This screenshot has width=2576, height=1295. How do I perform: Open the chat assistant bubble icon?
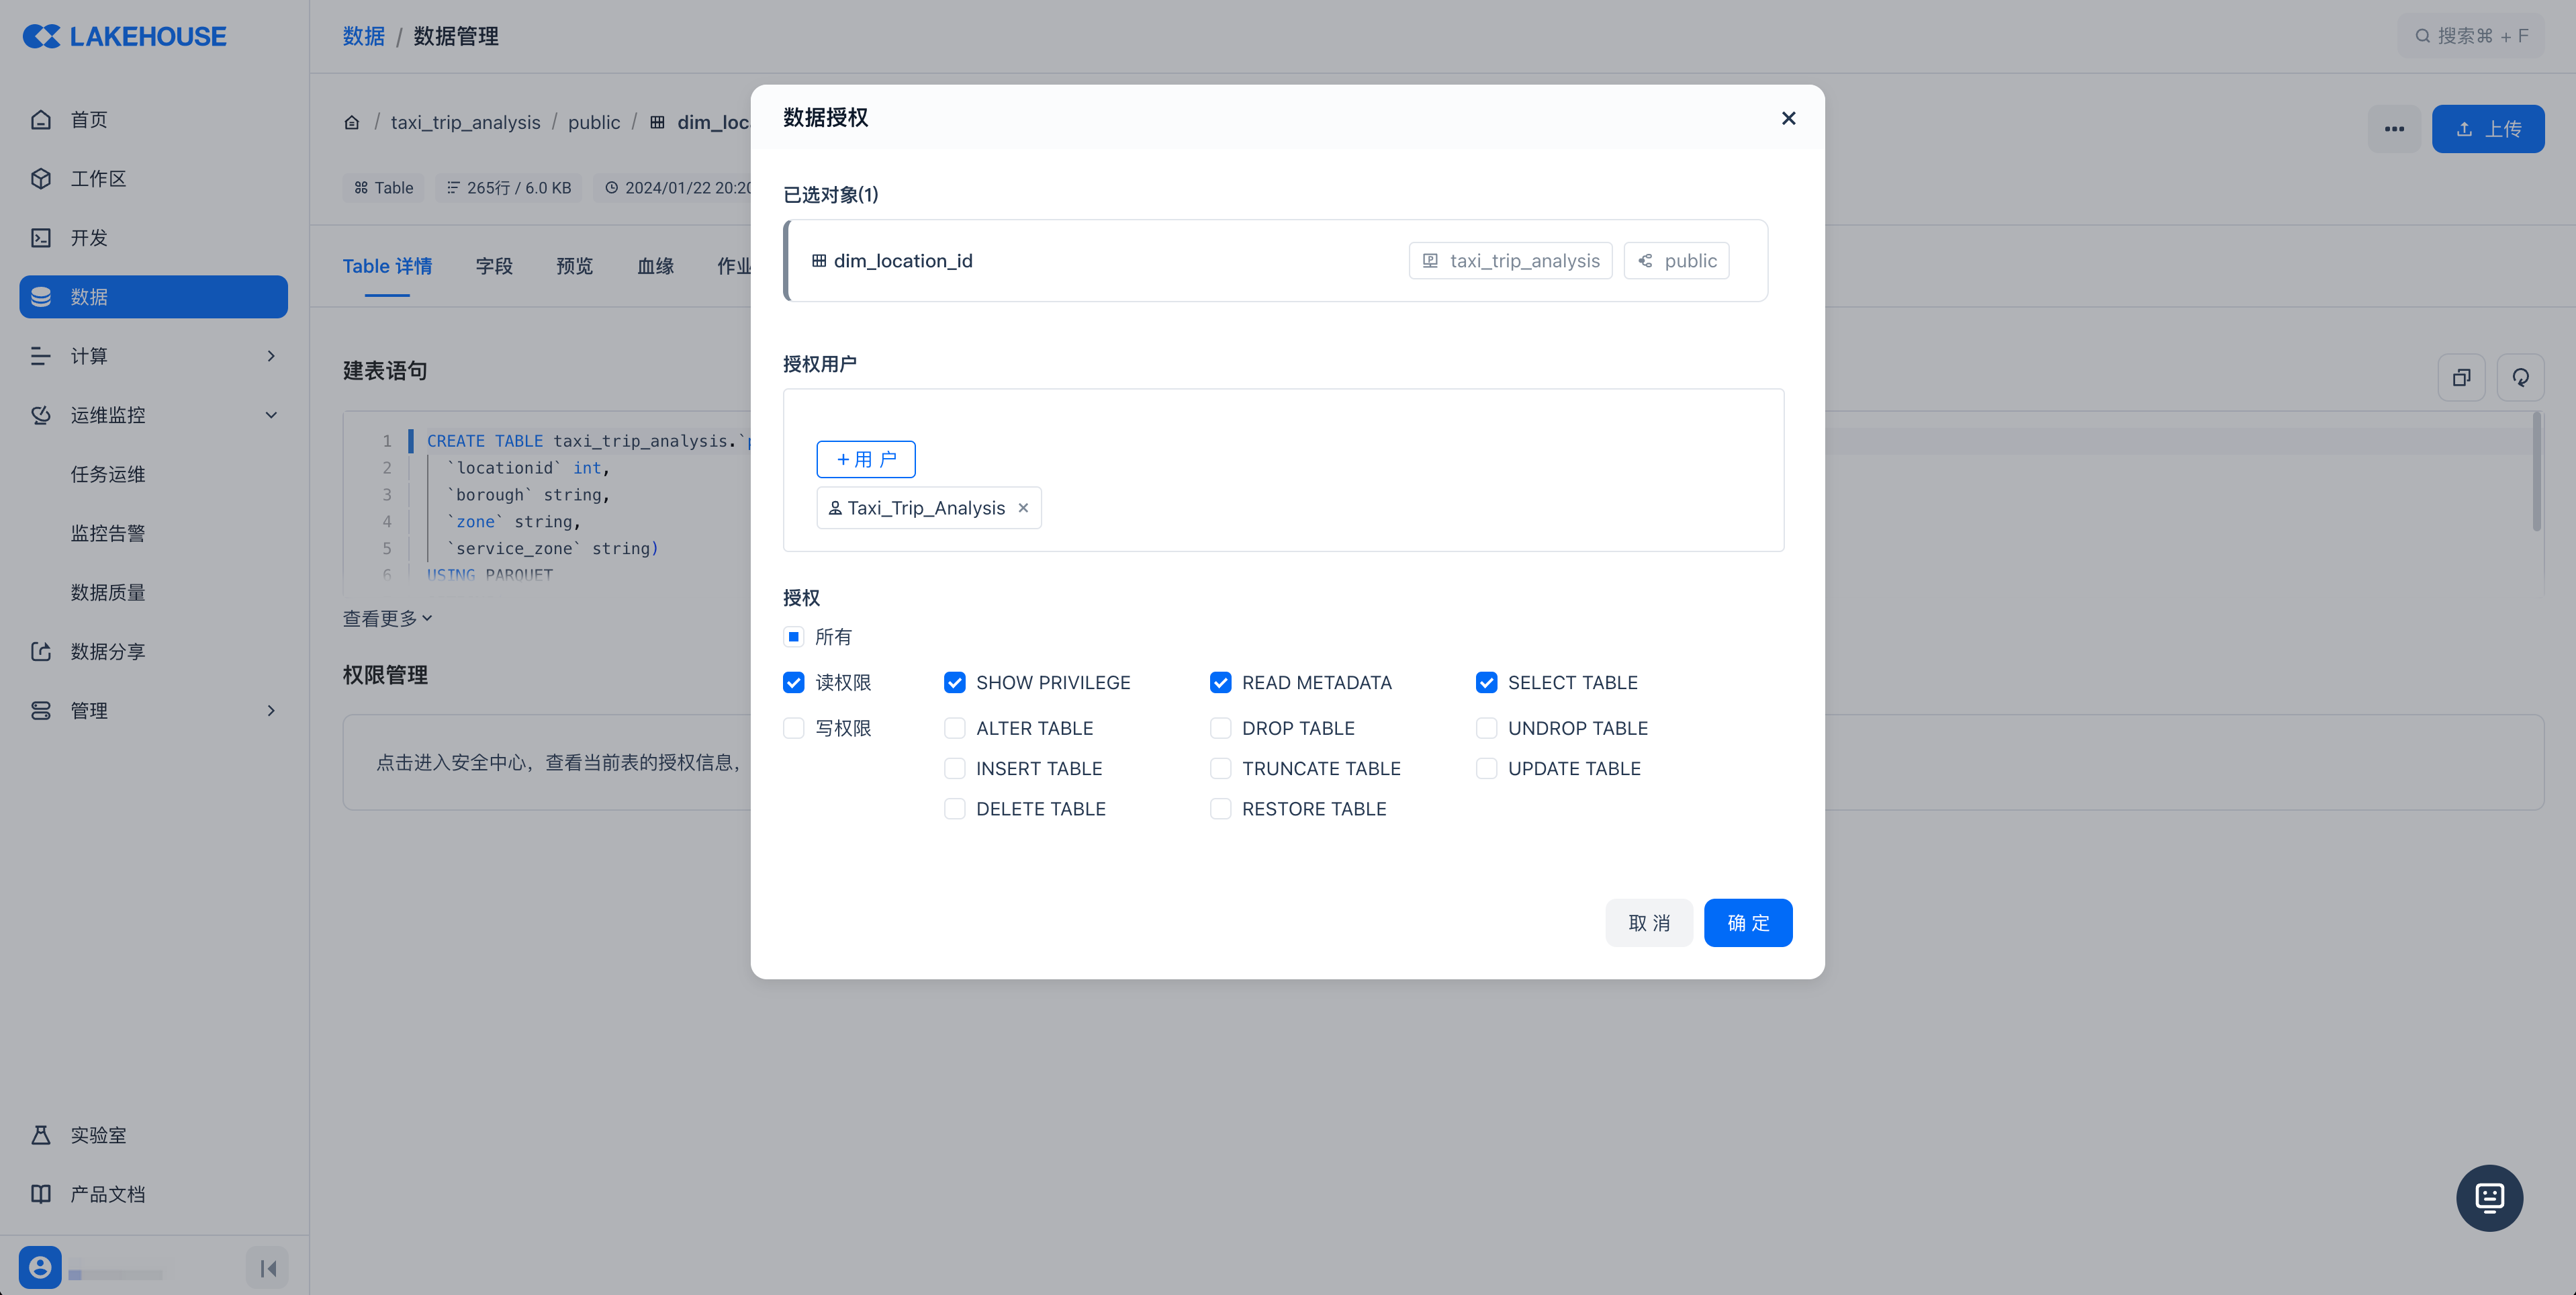coord(2489,1197)
